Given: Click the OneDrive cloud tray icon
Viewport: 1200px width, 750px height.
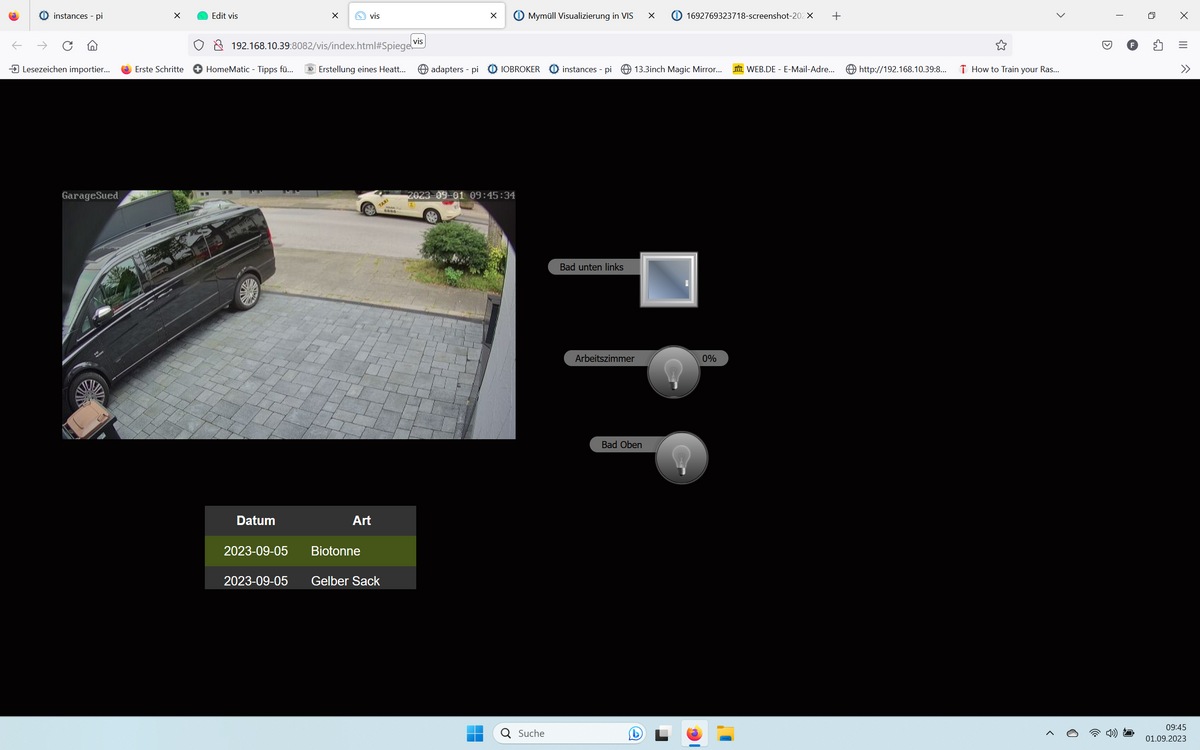Looking at the screenshot, I should click(1072, 733).
